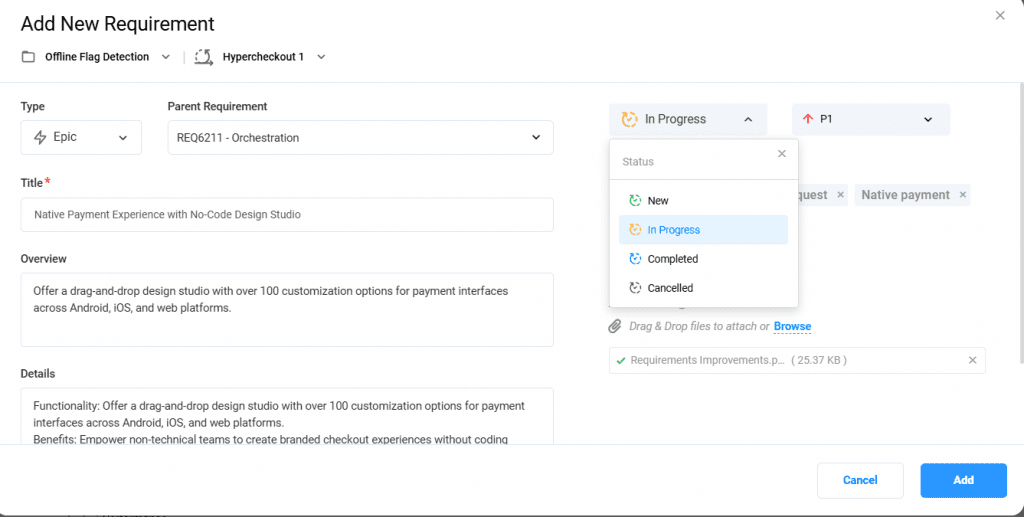Click the Add button
Image resolution: width=1024 pixels, height=517 pixels.
coord(963,480)
